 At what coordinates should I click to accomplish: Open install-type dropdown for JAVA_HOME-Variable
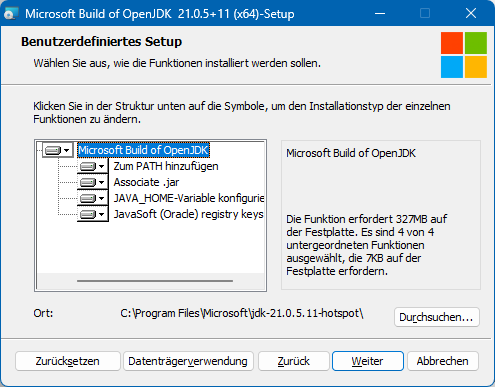93,198
